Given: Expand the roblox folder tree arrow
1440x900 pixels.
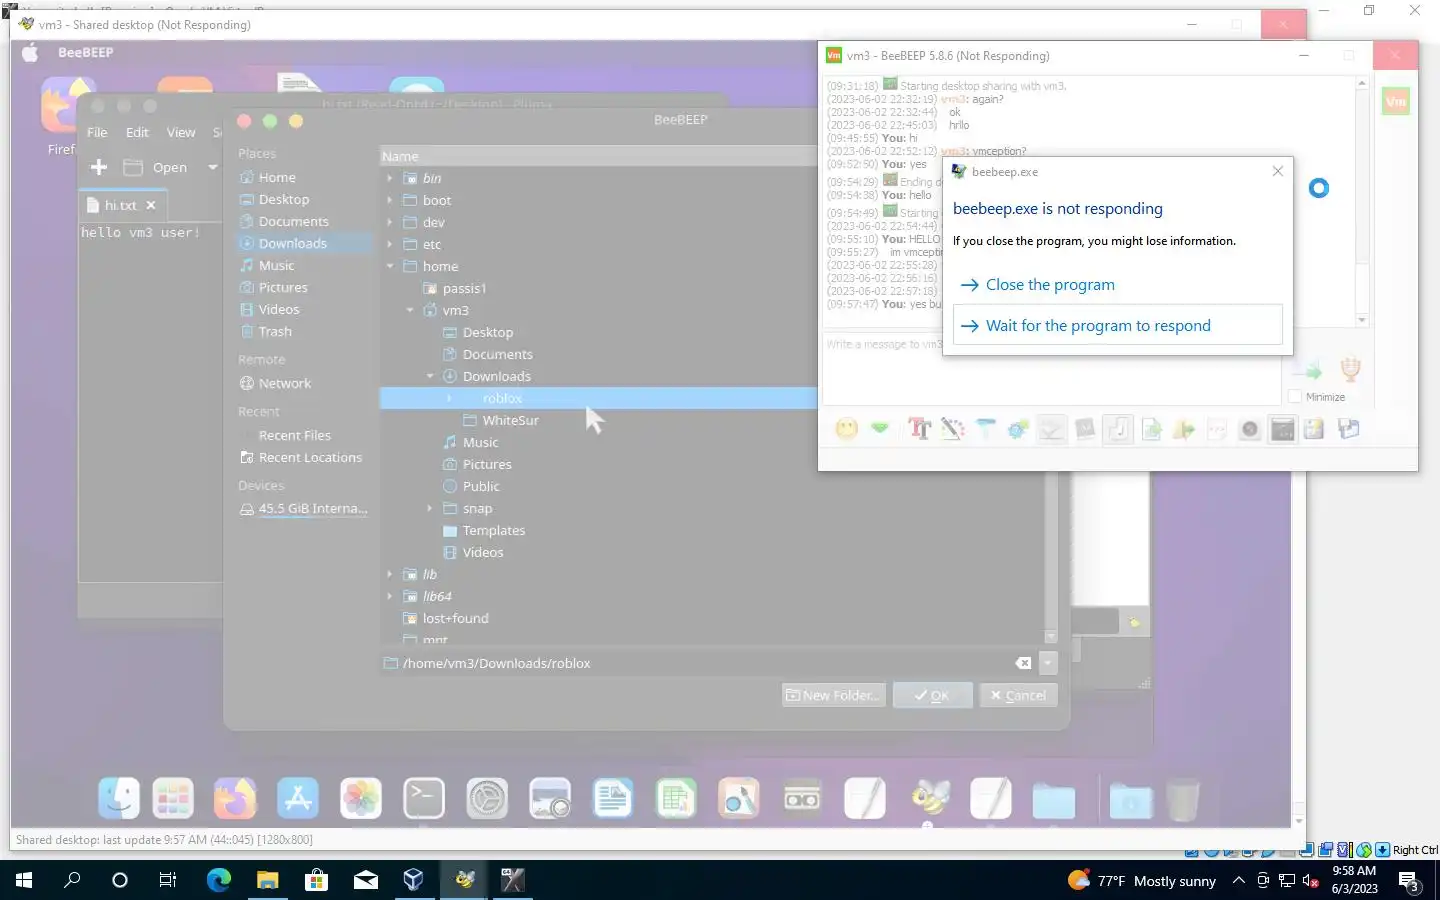Looking at the screenshot, I should (450, 398).
